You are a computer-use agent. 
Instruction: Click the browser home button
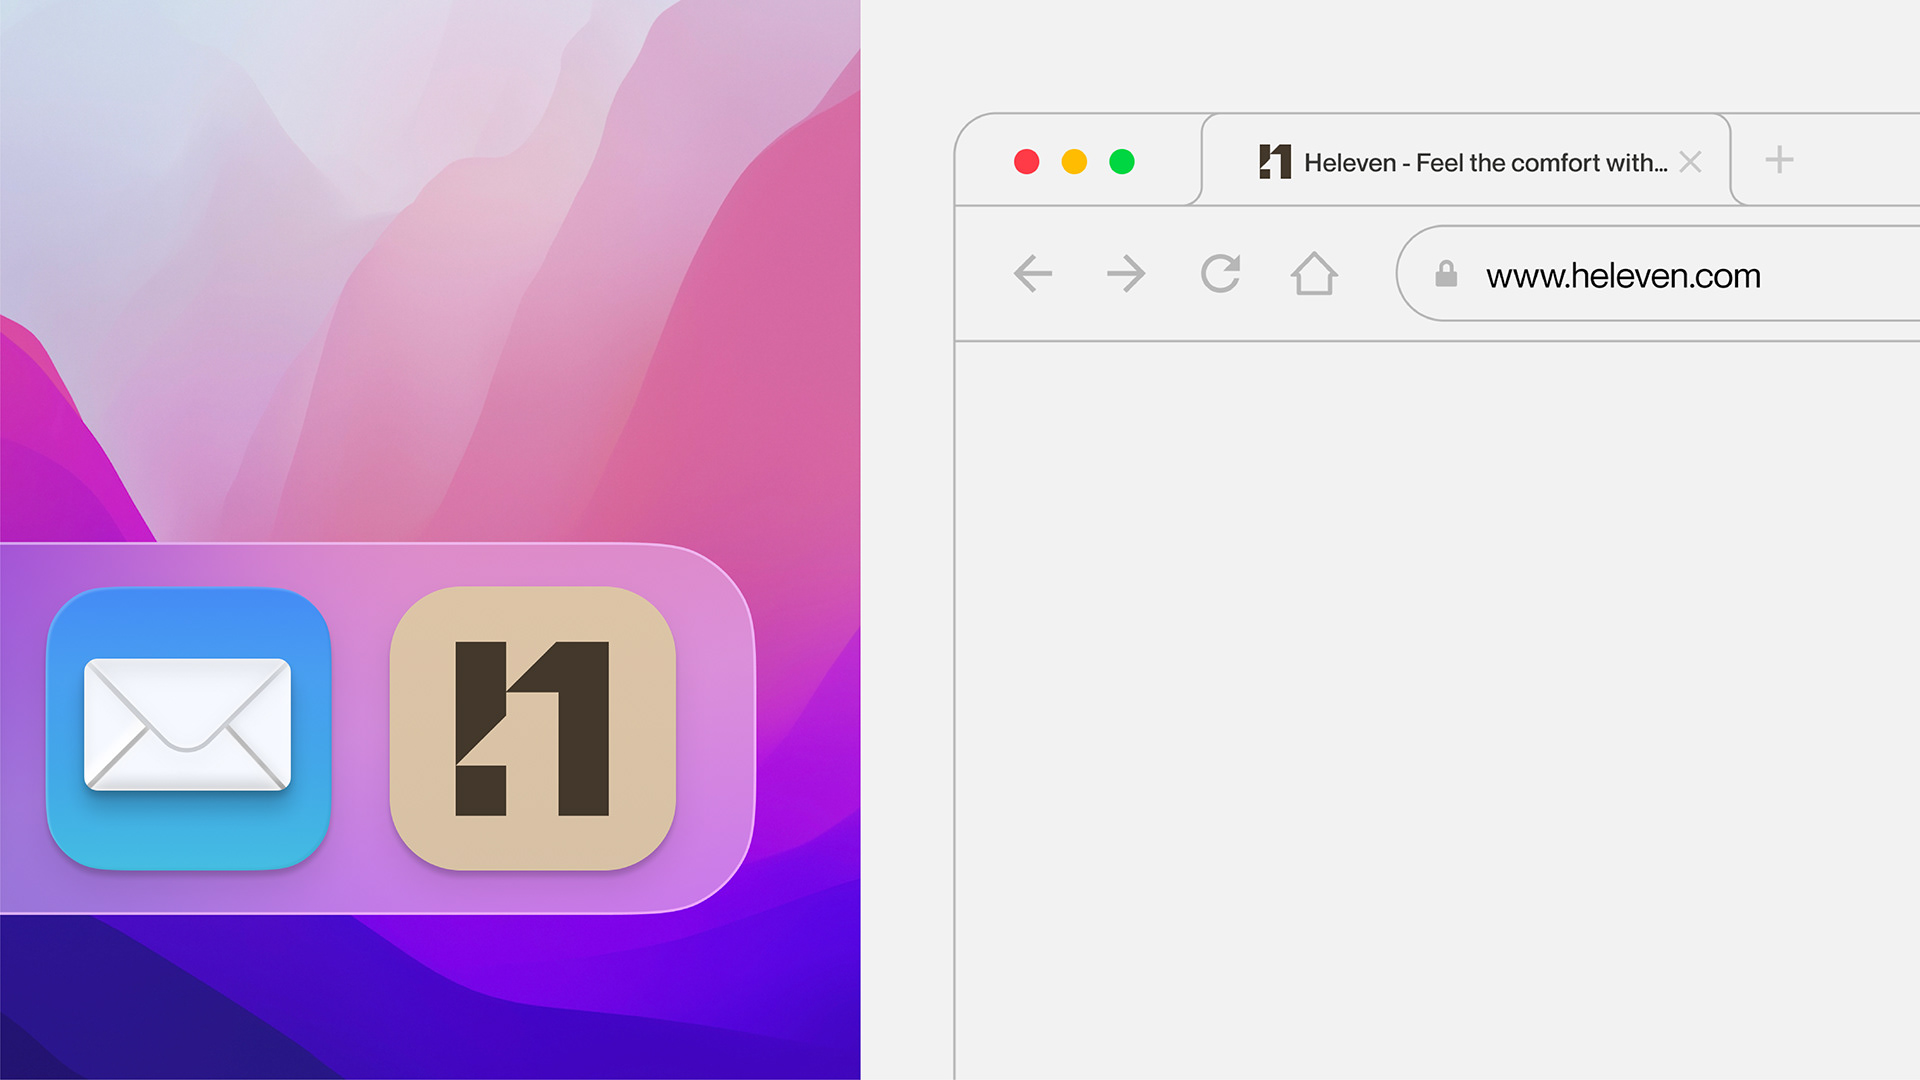pyautogui.click(x=1313, y=273)
